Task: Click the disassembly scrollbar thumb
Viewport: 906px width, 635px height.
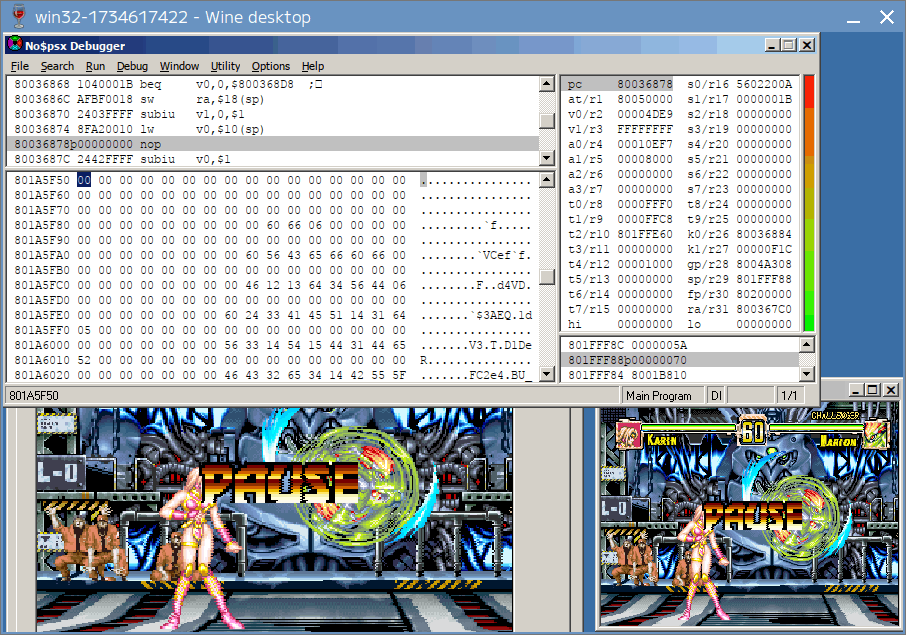Action: click(x=547, y=120)
